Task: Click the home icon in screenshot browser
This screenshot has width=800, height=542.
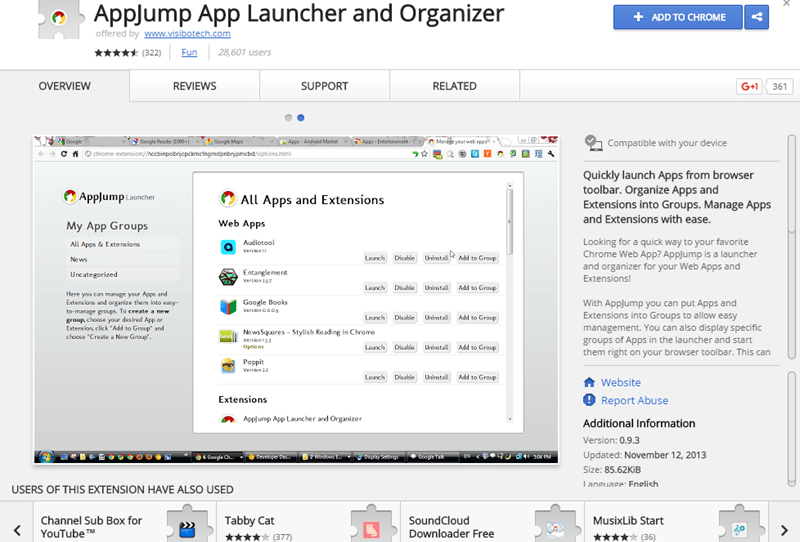Action: point(76,154)
